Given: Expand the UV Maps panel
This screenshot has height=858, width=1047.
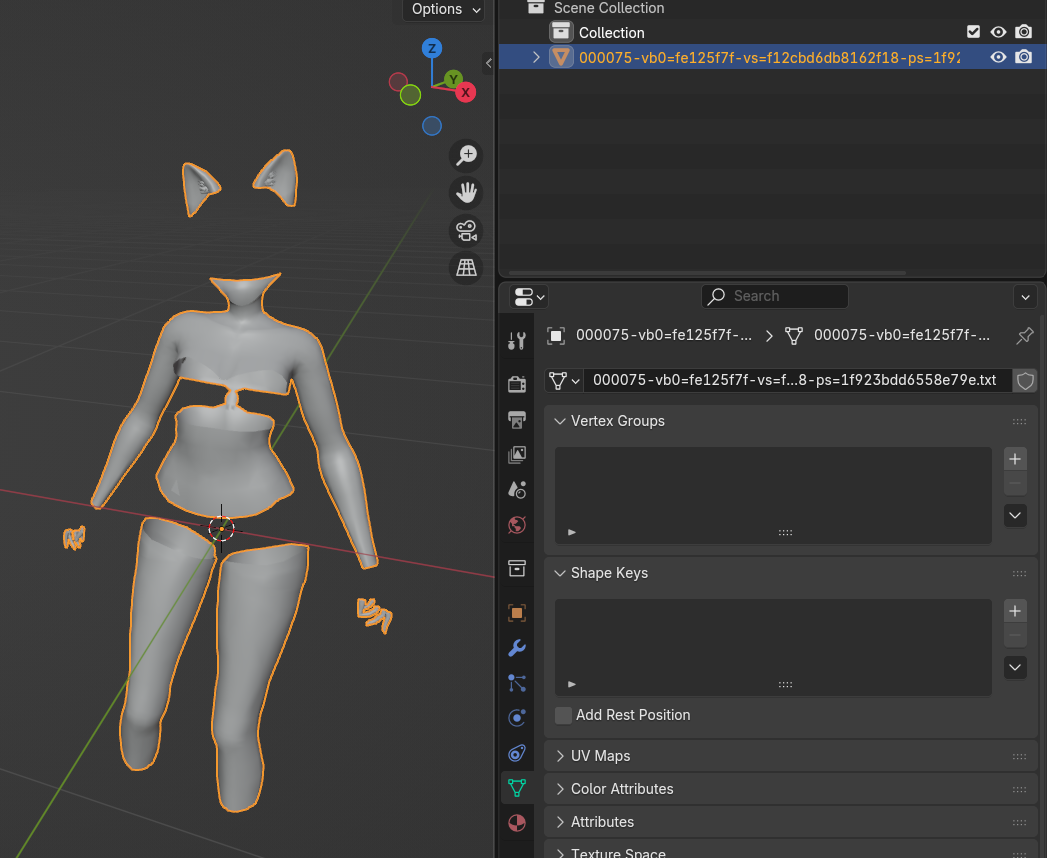Looking at the screenshot, I should (560, 756).
